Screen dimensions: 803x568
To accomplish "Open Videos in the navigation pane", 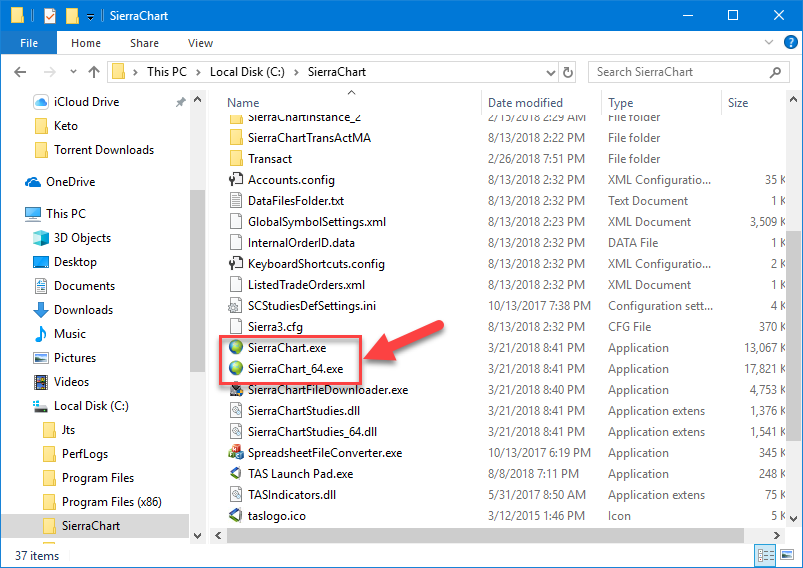I will tap(71, 382).
